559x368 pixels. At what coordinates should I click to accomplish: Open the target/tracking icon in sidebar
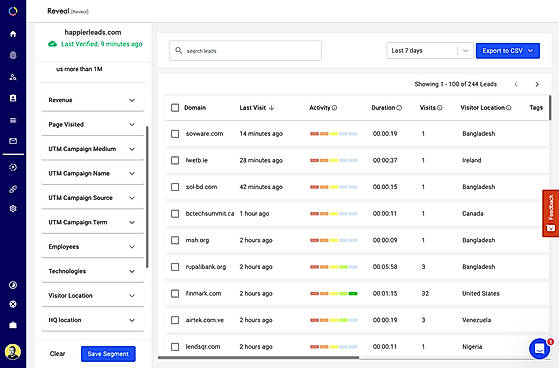pos(13,167)
